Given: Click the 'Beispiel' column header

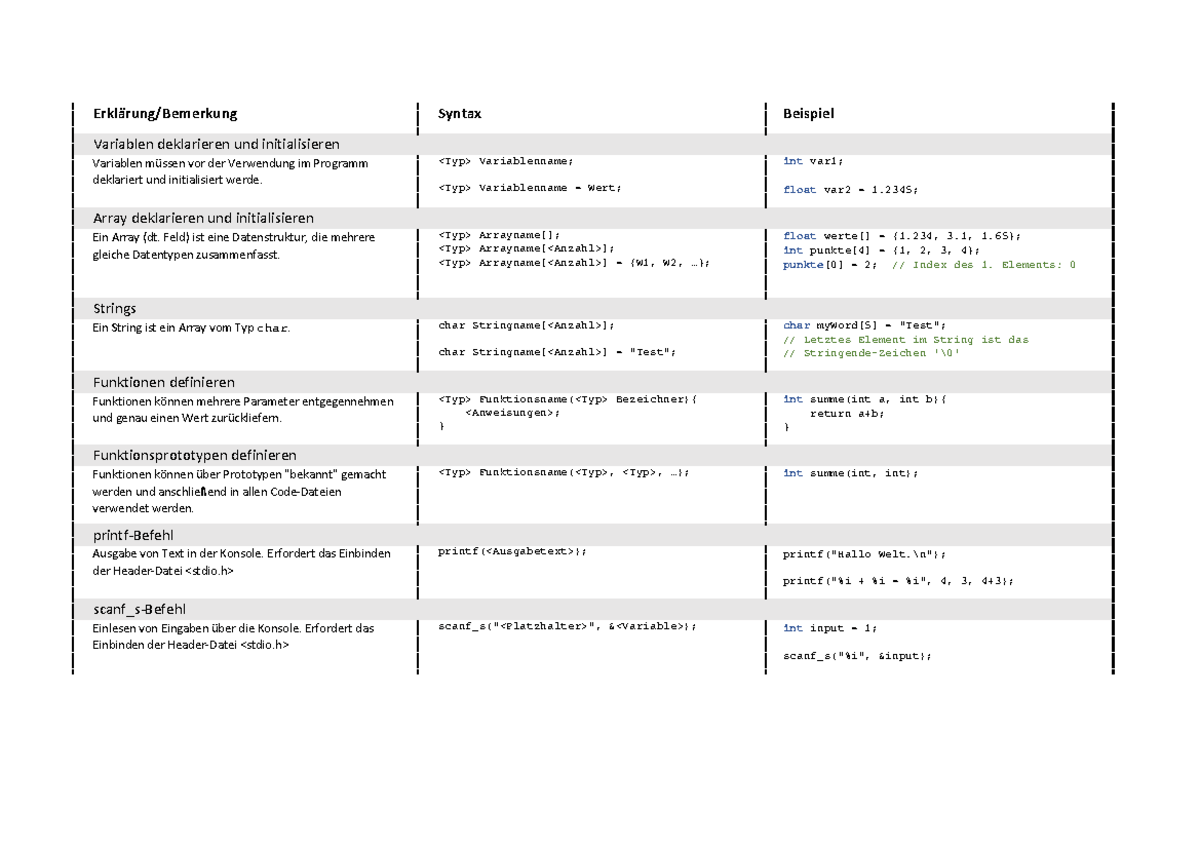Looking at the screenshot, I should (x=808, y=114).
